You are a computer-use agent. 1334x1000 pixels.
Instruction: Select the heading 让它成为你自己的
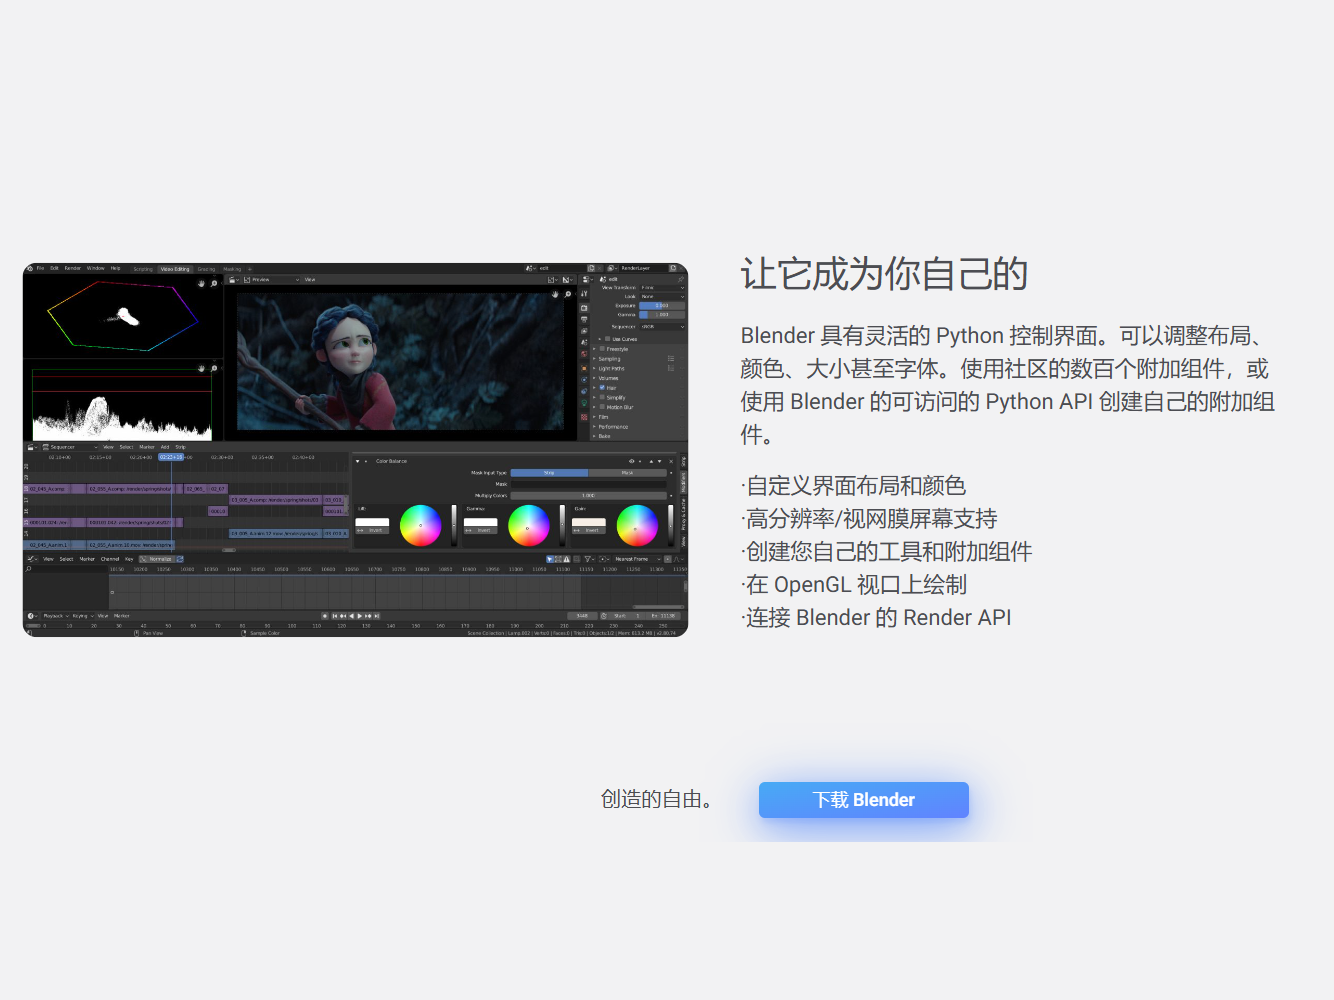pyautogui.click(x=884, y=274)
